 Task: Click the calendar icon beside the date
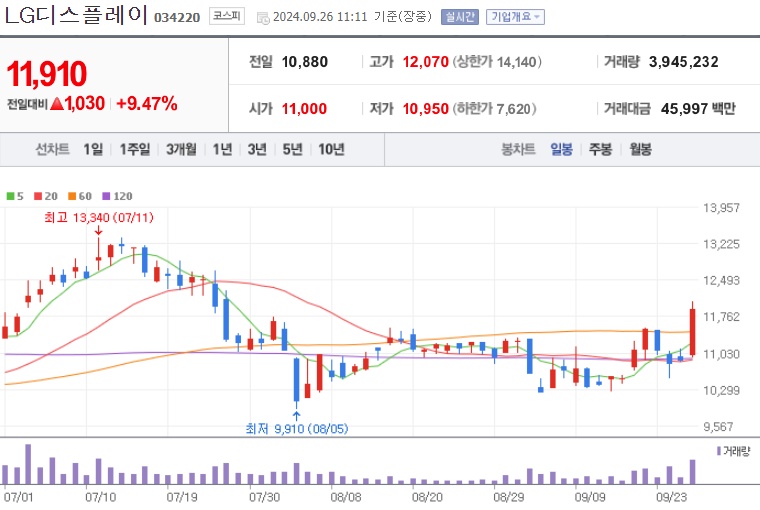[x=263, y=18]
